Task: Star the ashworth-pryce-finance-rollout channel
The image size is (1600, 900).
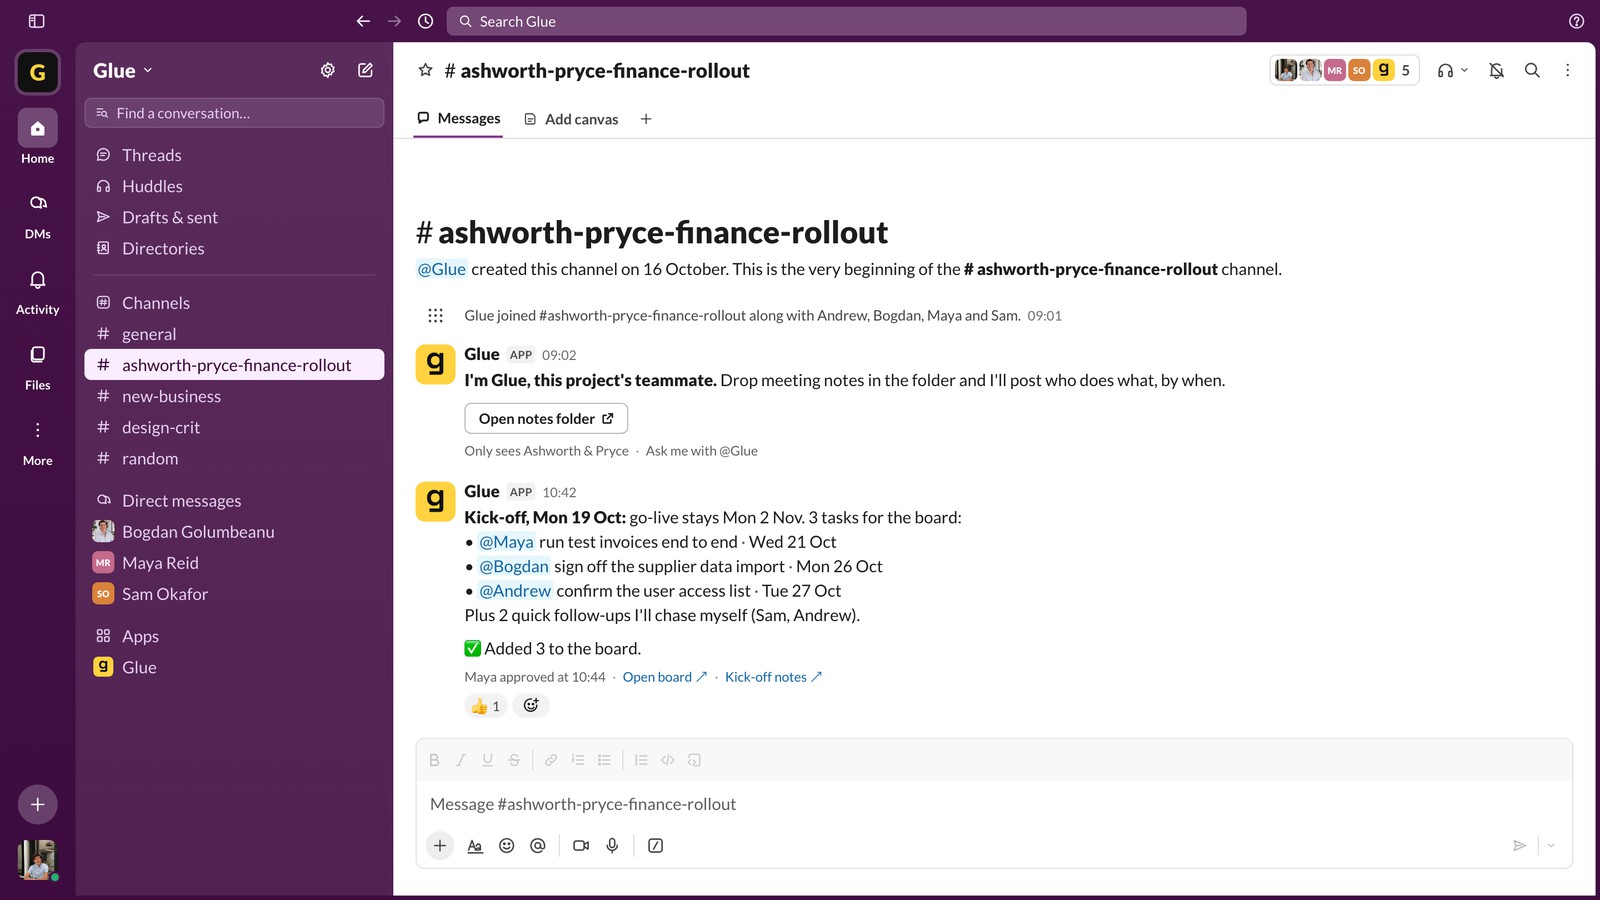Action: [x=425, y=70]
